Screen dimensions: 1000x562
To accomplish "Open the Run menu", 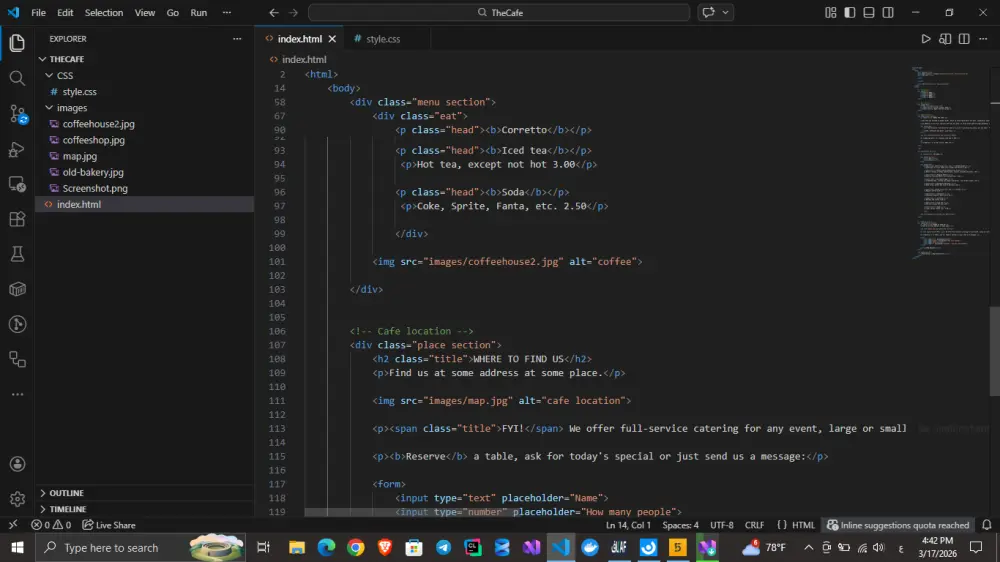I will (x=198, y=13).
